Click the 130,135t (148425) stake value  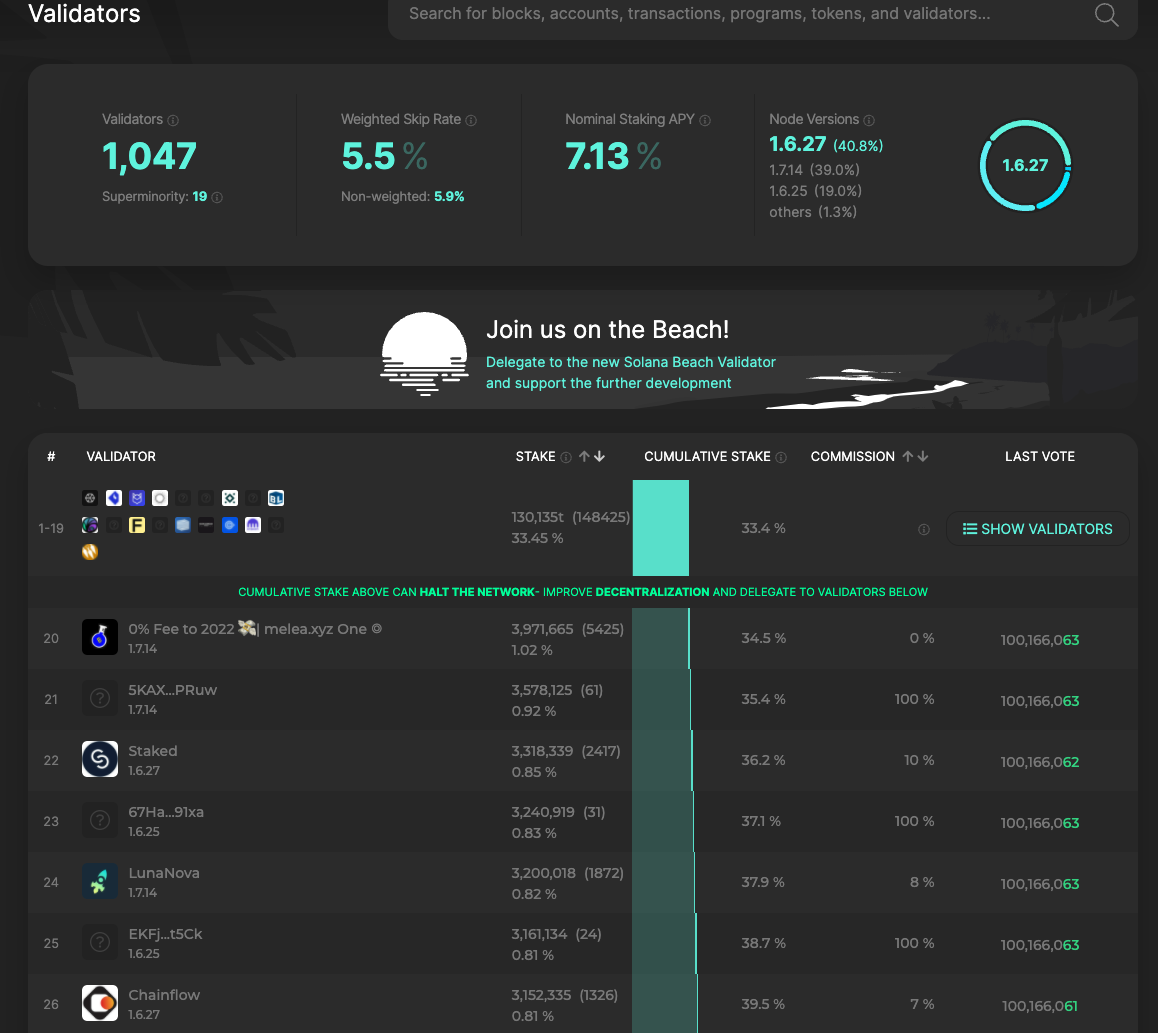(571, 518)
